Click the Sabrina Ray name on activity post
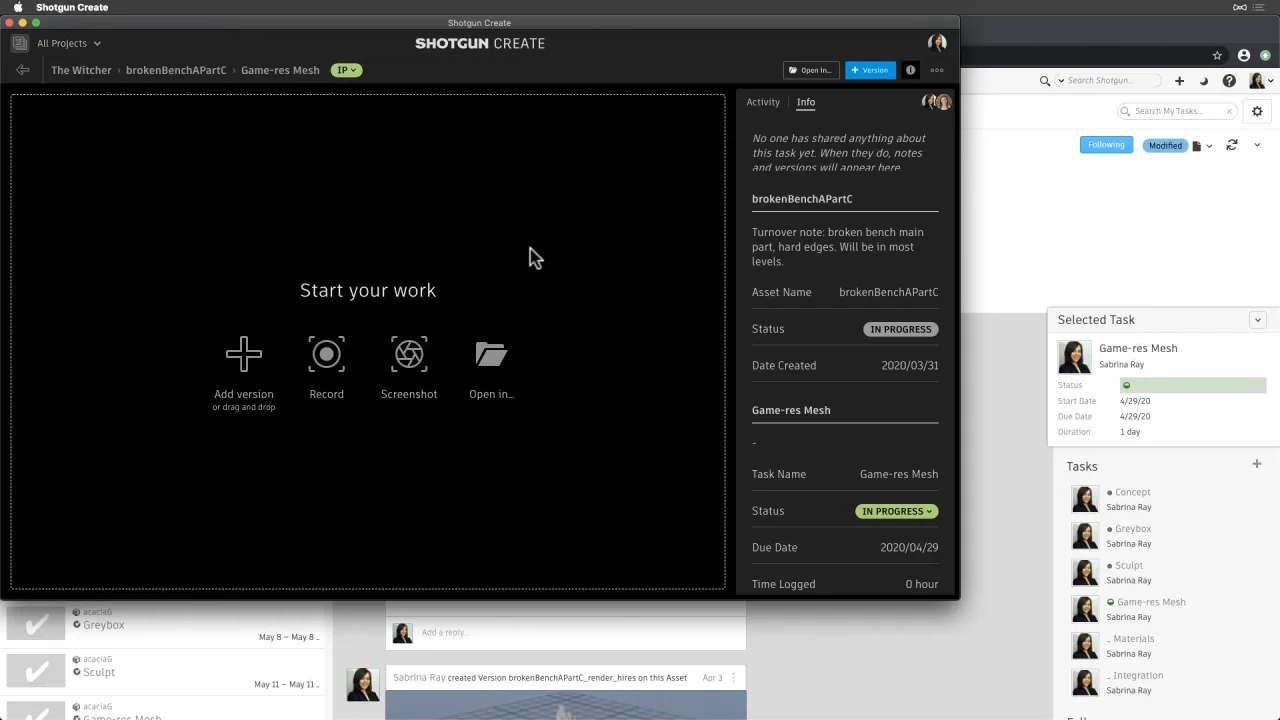Image resolution: width=1280 pixels, height=720 pixels. (419, 677)
